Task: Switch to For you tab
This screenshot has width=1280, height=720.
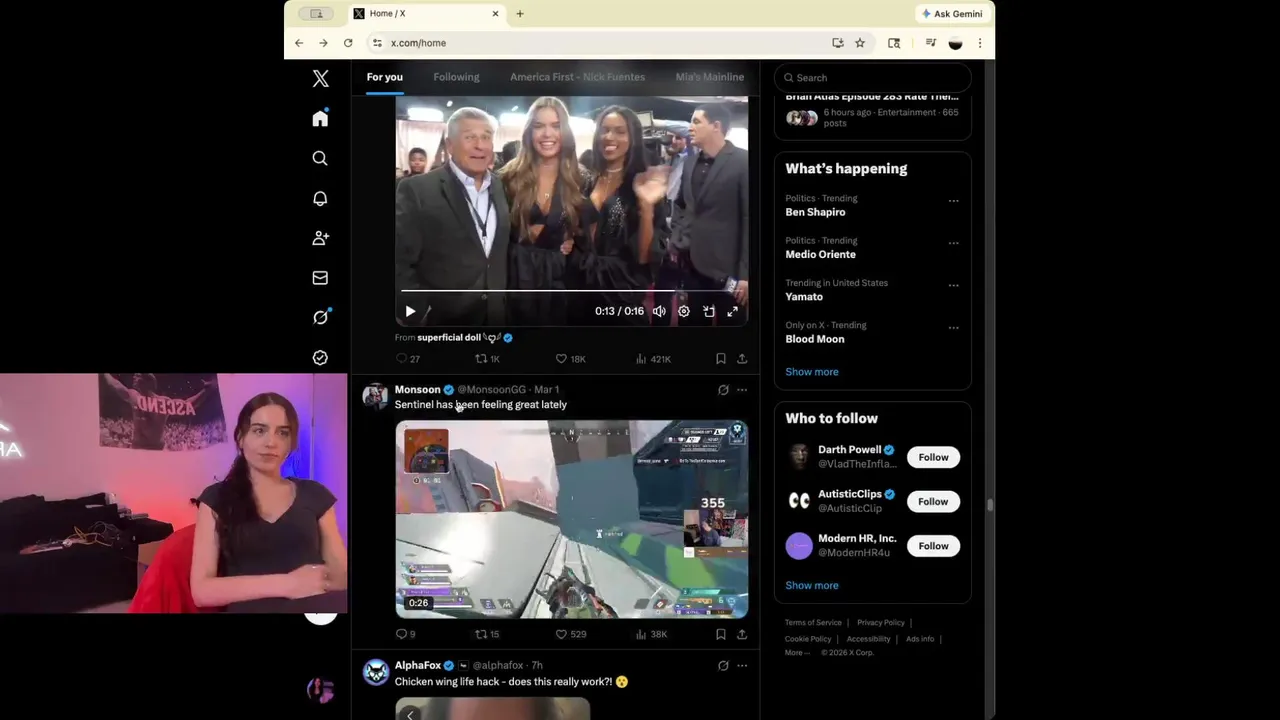Action: (384, 77)
